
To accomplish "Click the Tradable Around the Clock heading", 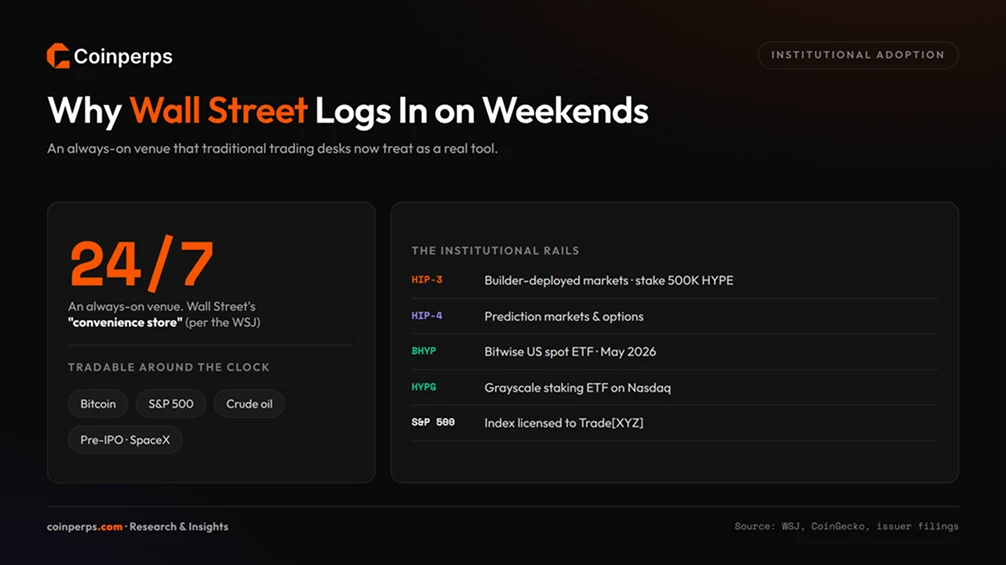I will point(169,367).
